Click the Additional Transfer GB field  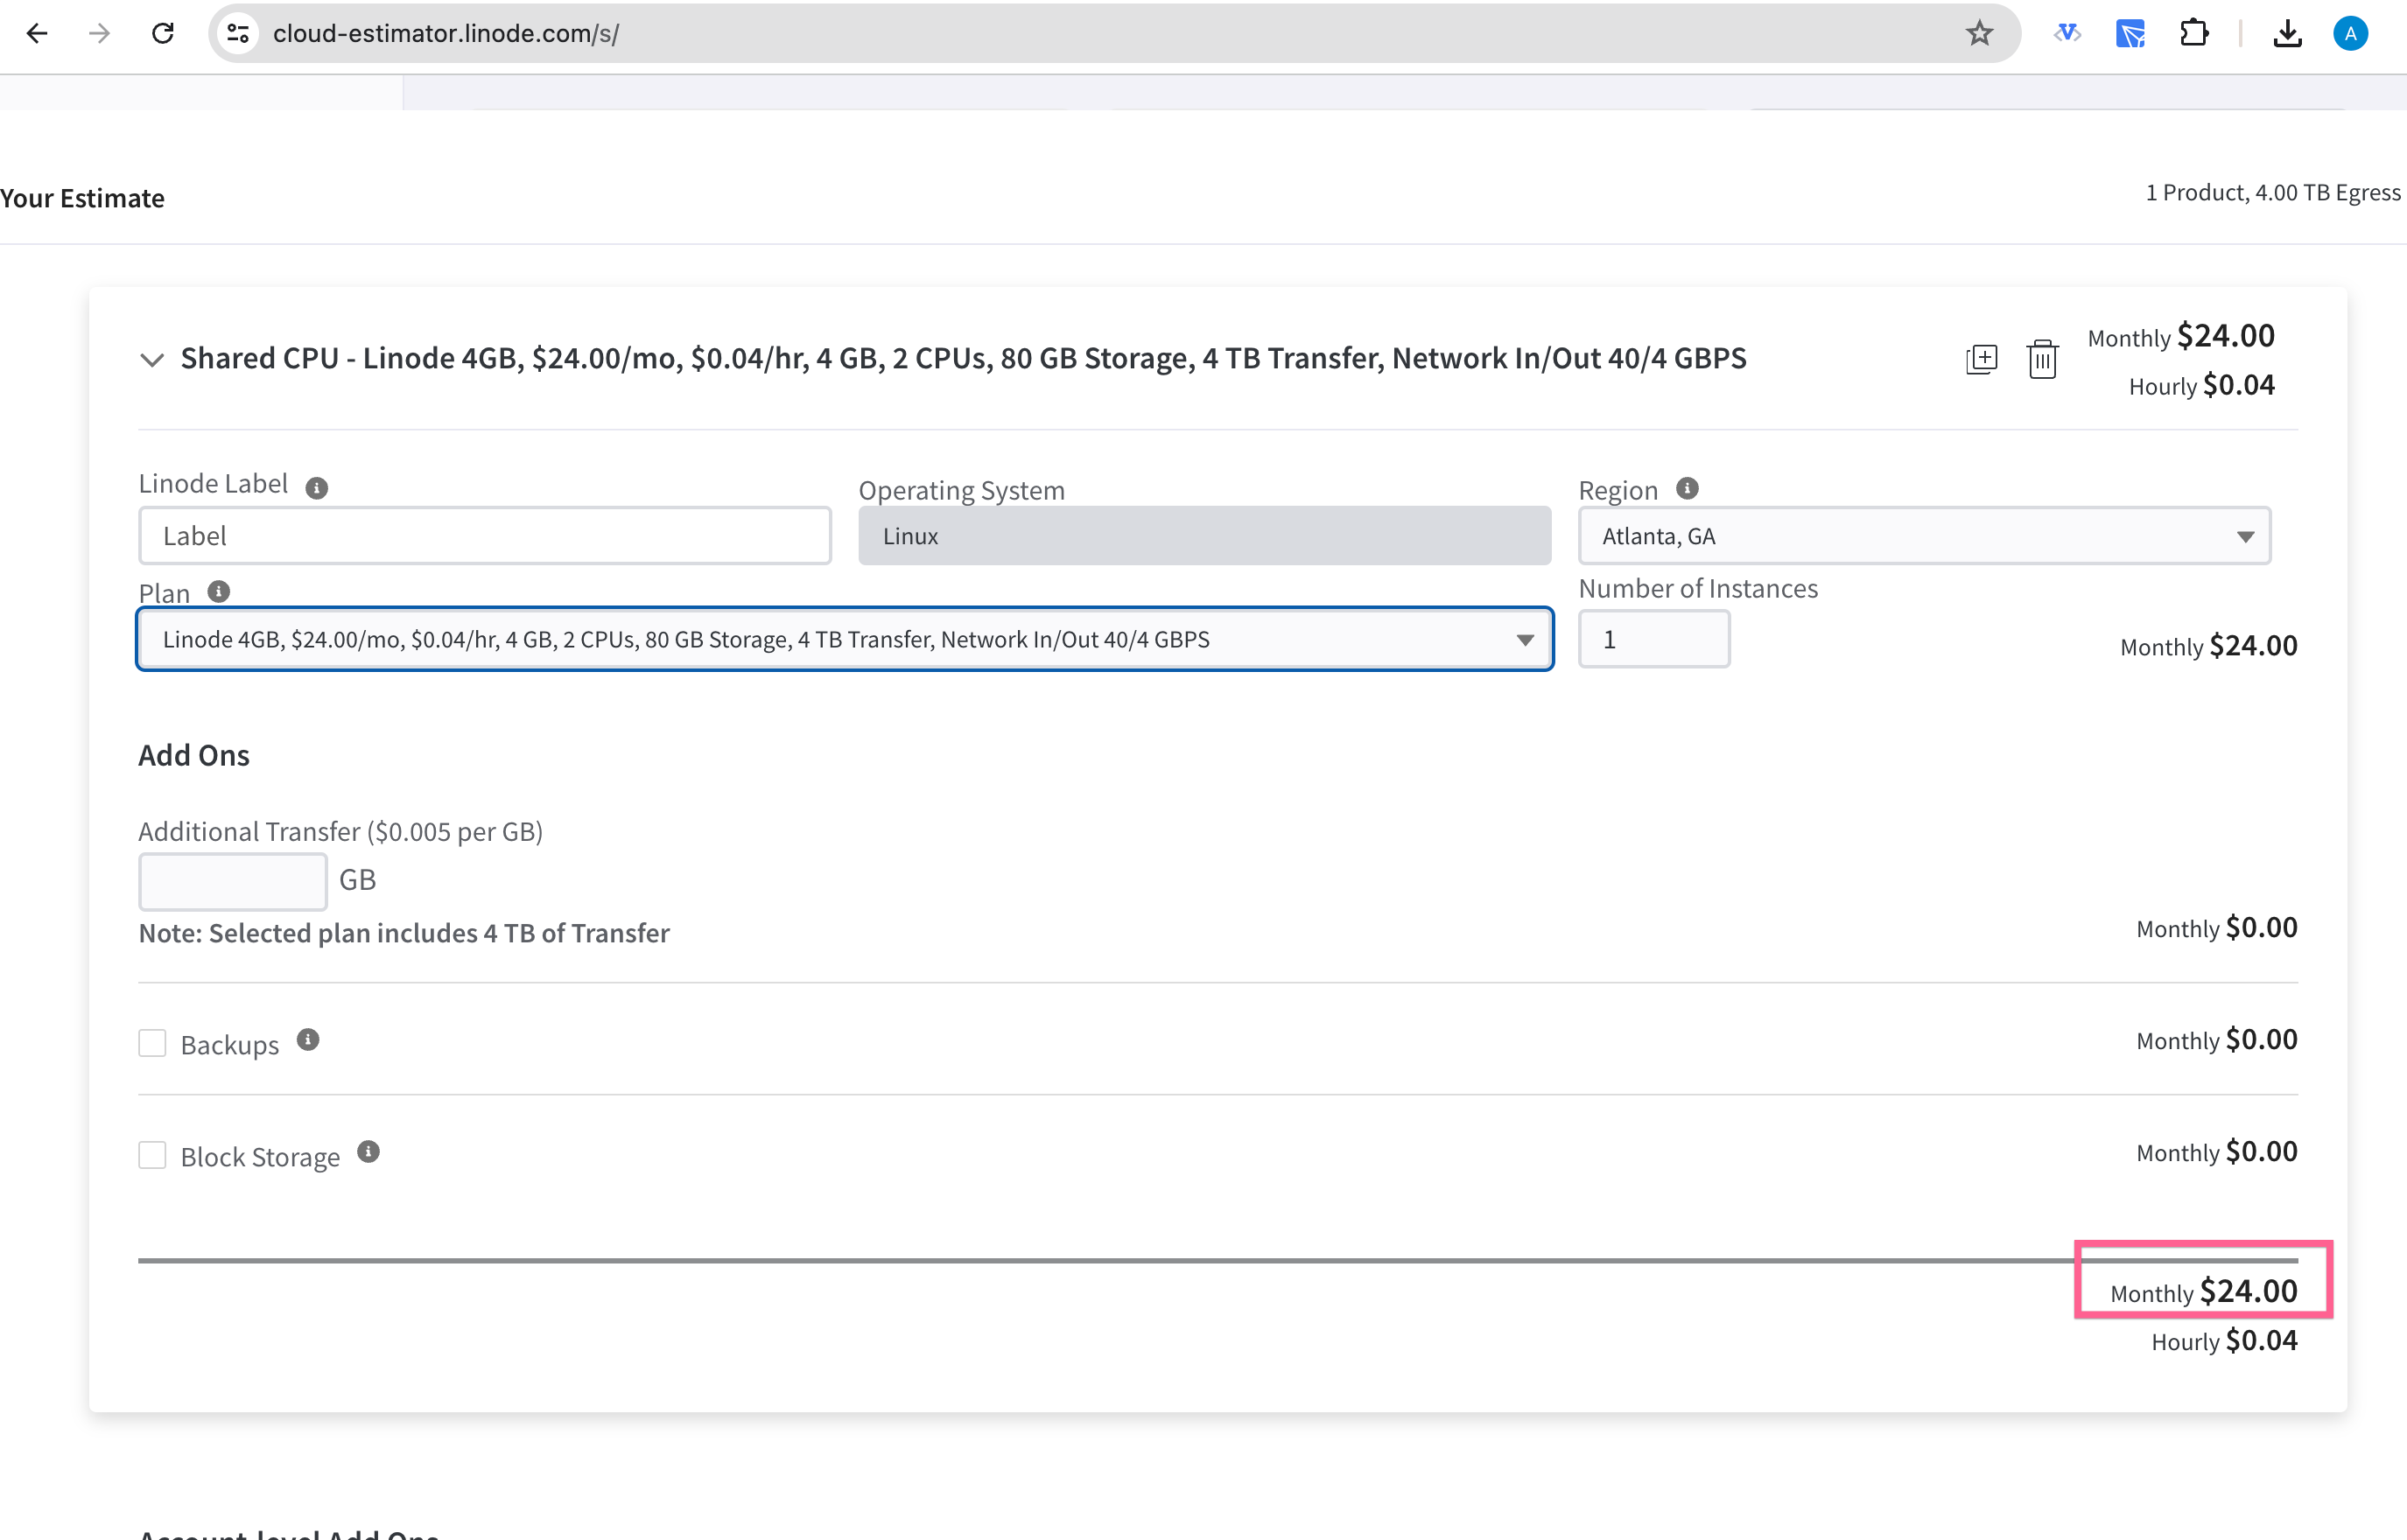pyautogui.click(x=232, y=880)
